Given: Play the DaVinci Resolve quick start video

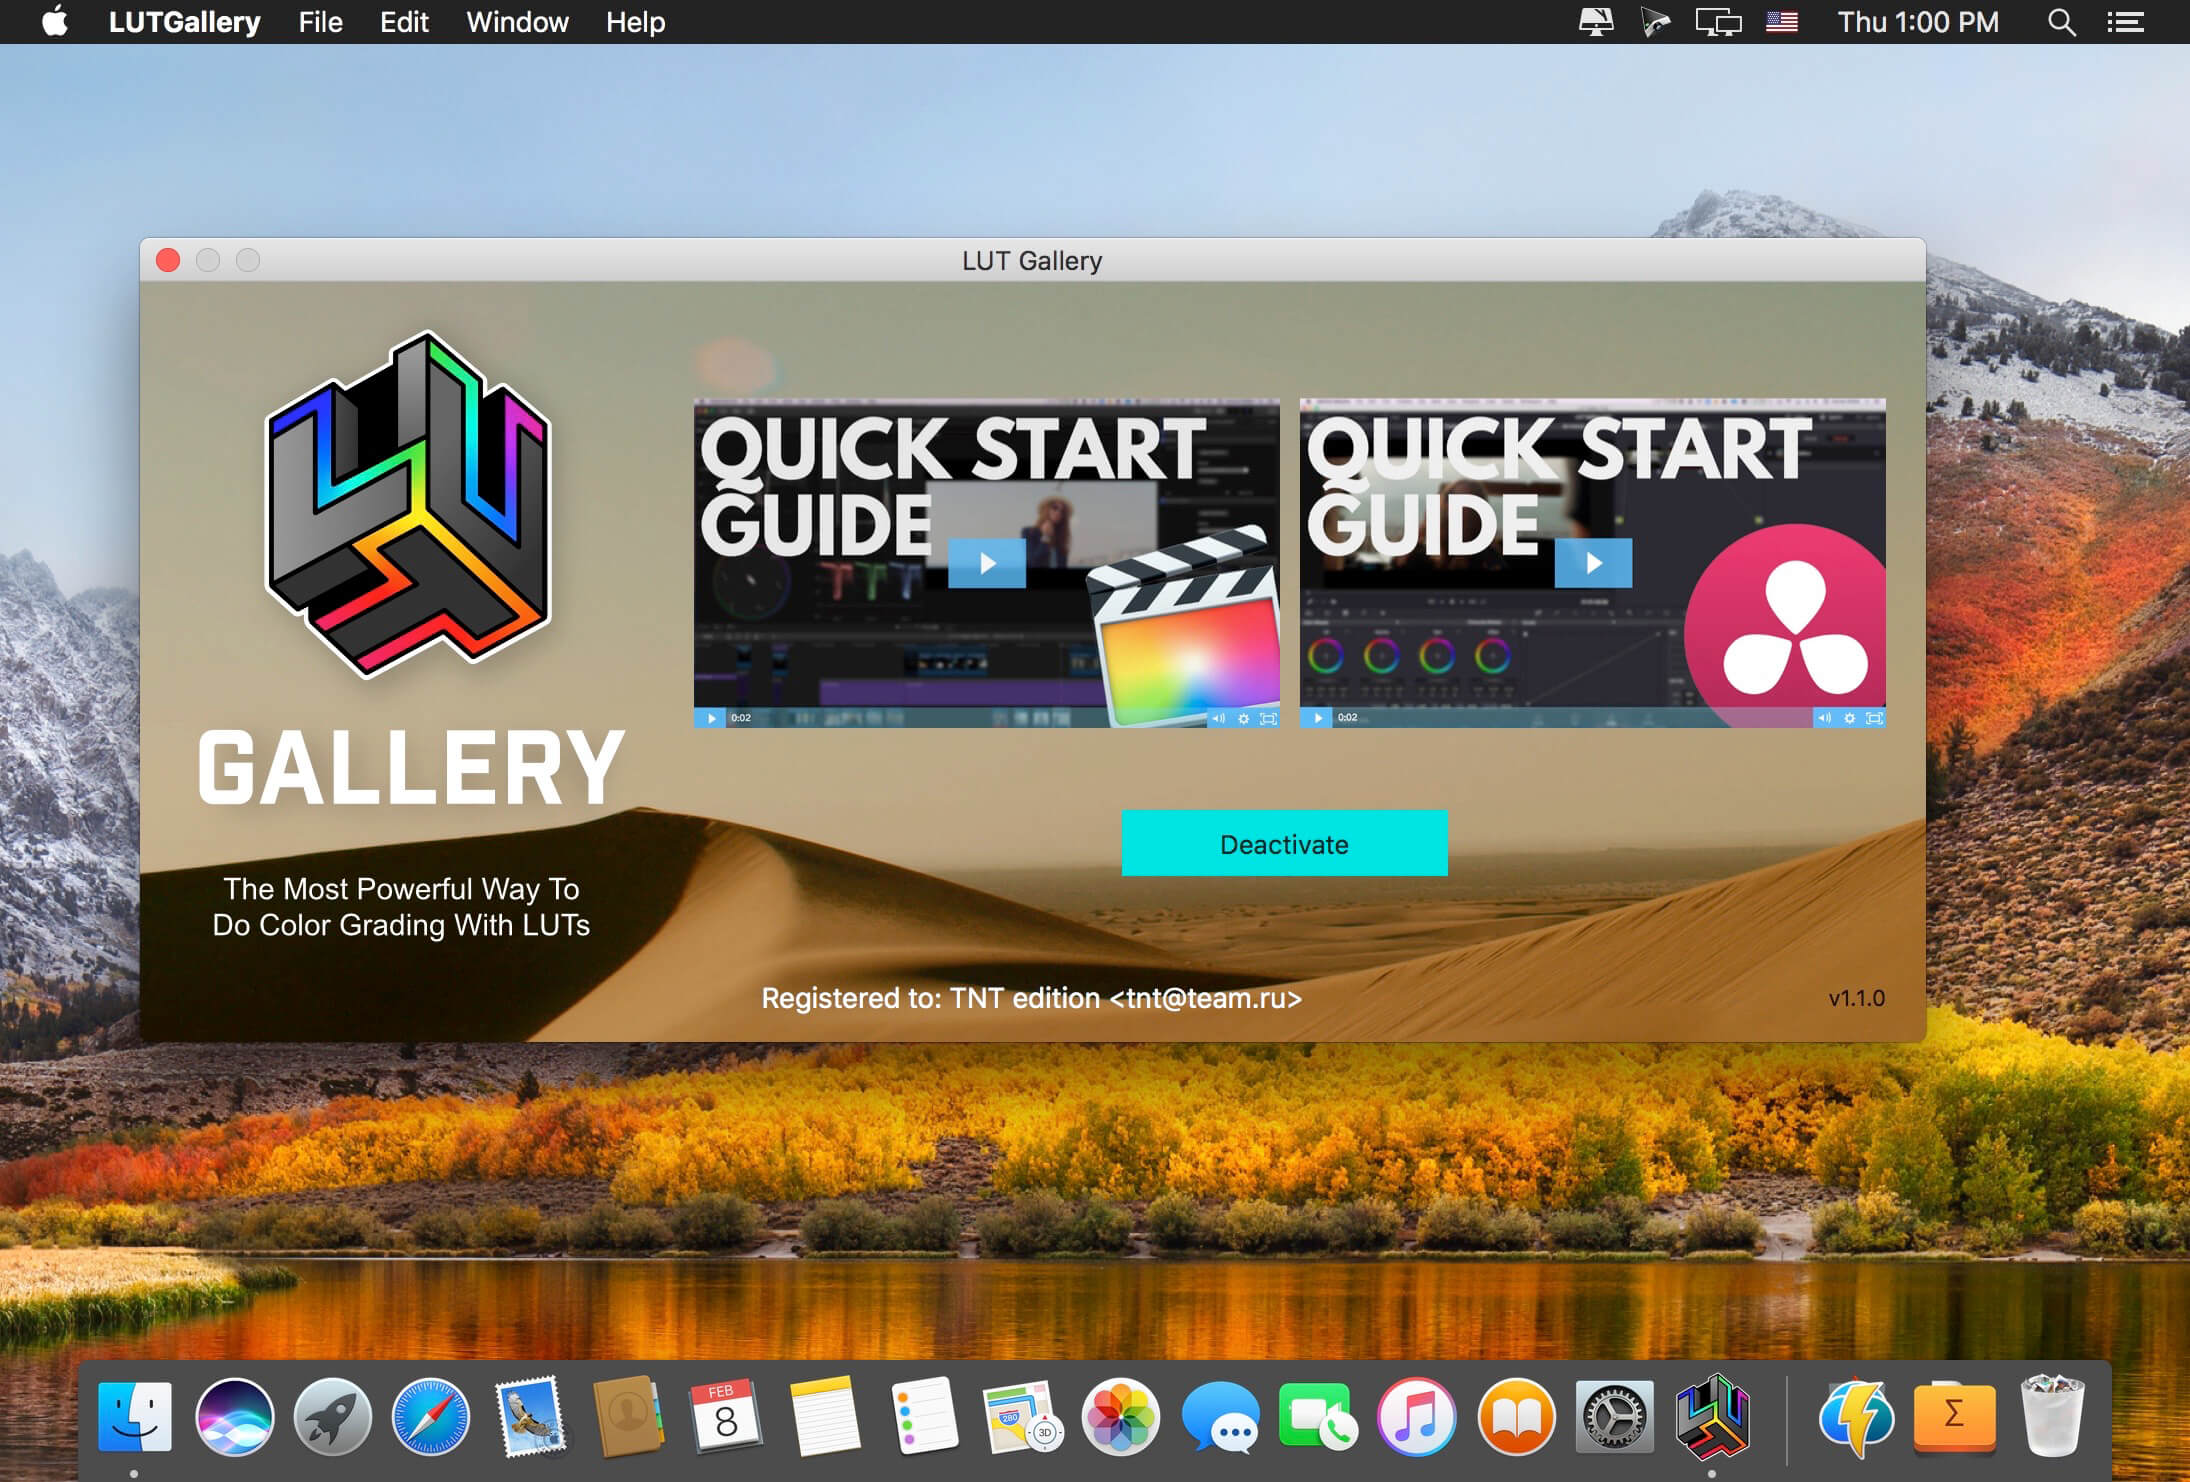Looking at the screenshot, I should click(x=1593, y=563).
